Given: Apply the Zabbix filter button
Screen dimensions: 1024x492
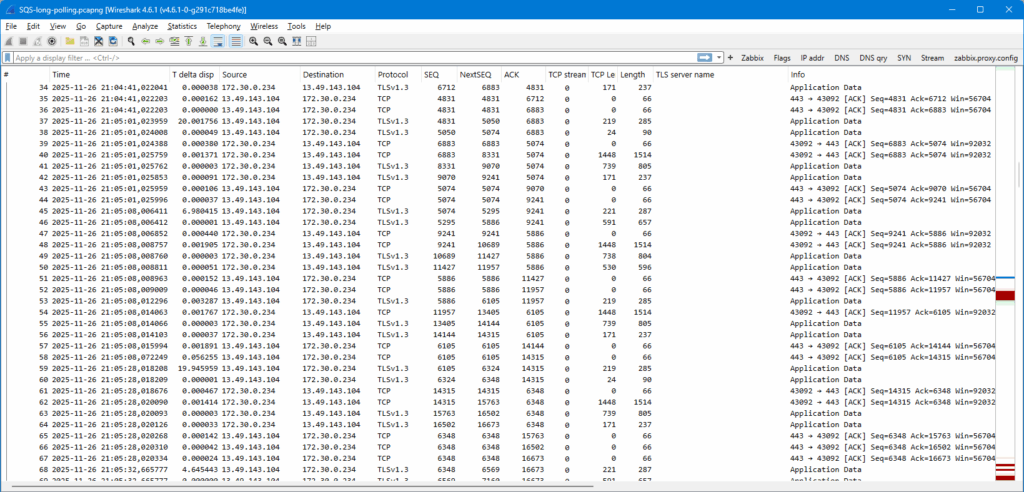Looking at the screenshot, I should click(752, 58).
